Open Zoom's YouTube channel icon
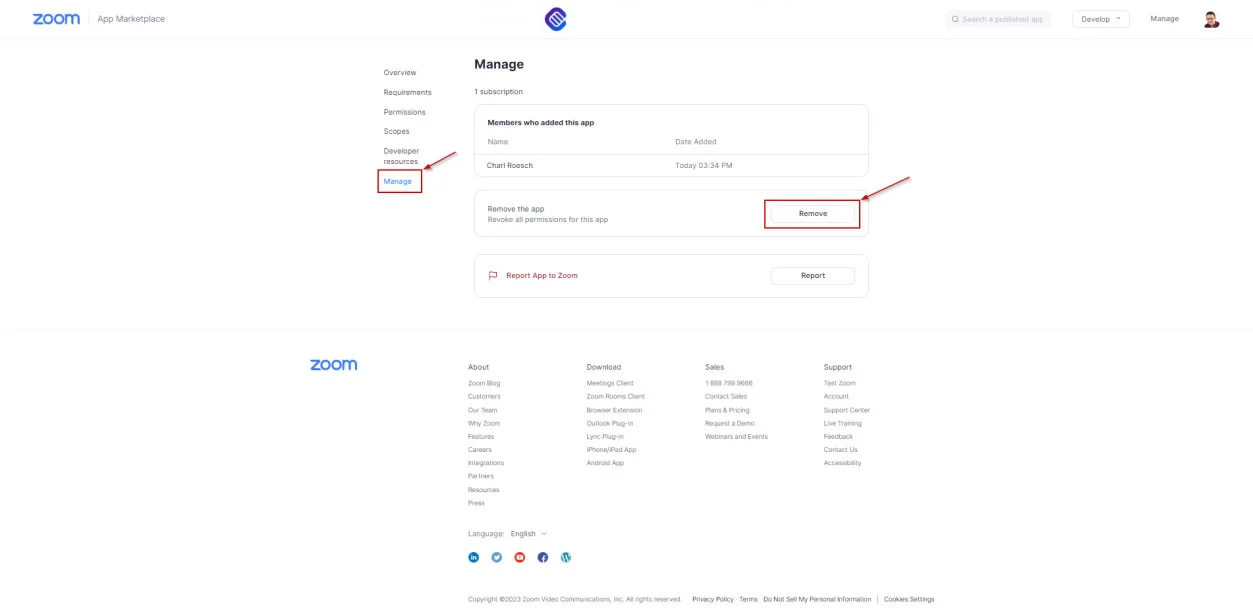 tap(520, 557)
